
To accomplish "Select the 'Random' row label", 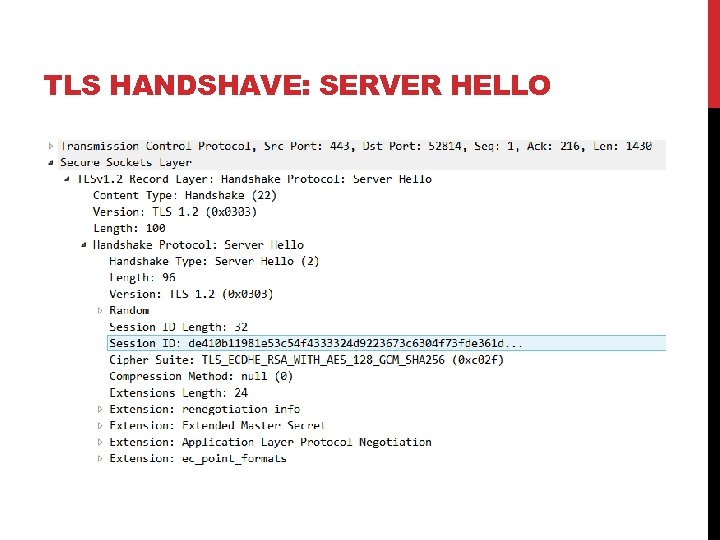I will coord(129,310).
